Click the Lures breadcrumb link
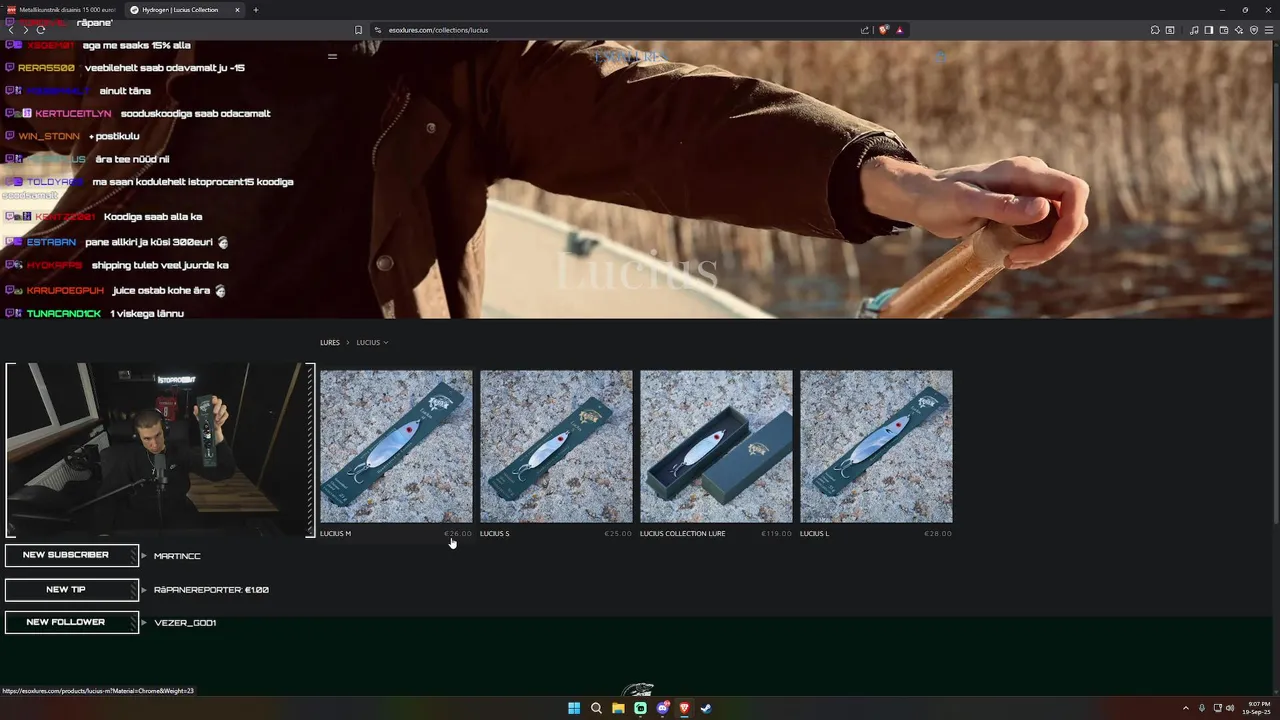This screenshot has height=720, width=1280. click(330, 342)
